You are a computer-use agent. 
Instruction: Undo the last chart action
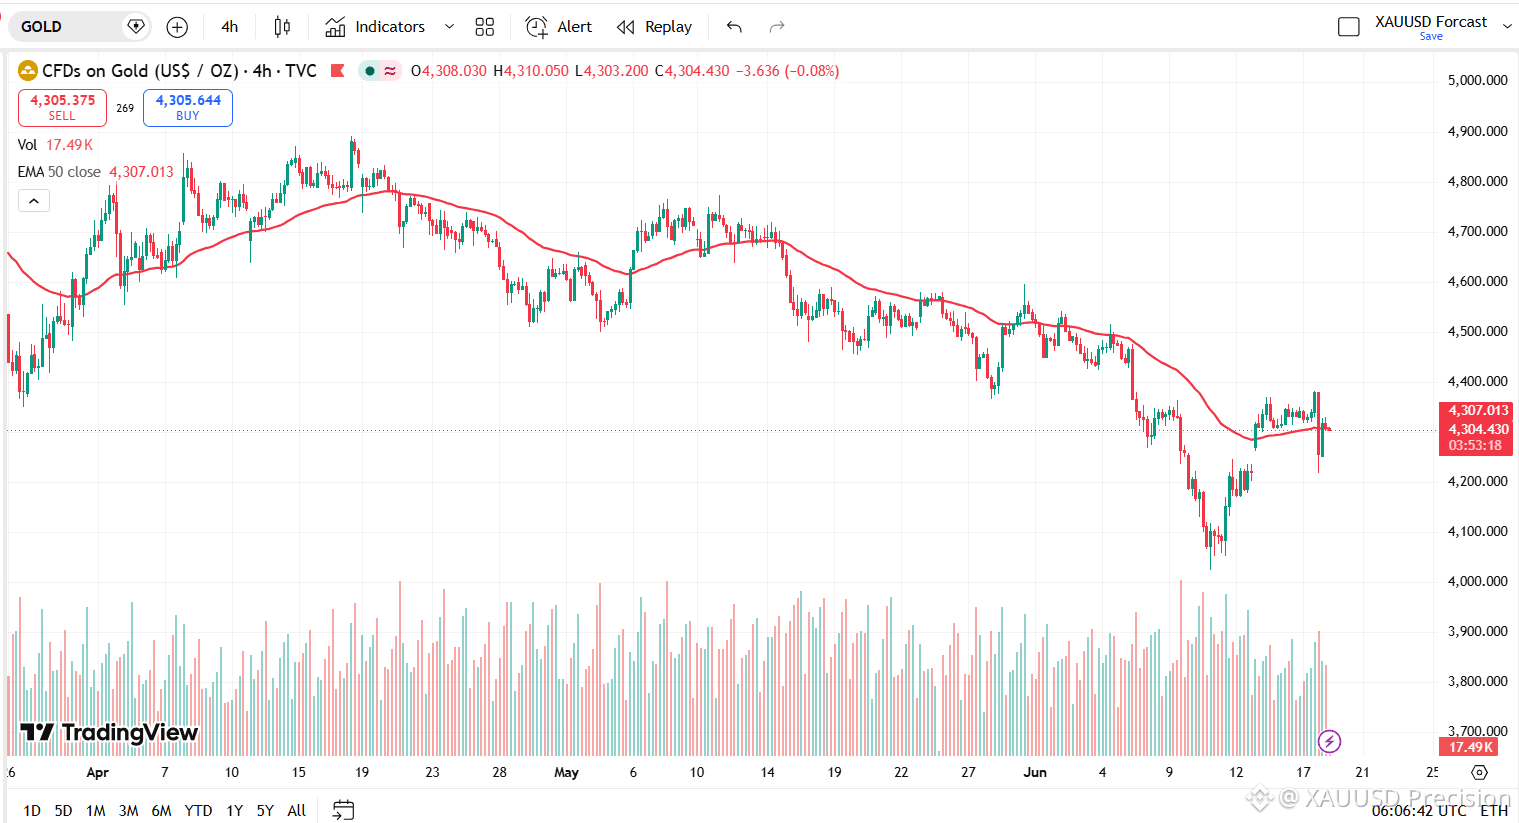pos(734,27)
